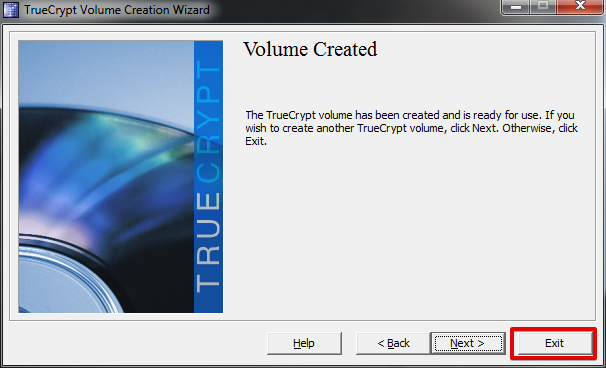Image resolution: width=606 pixels, height=368 pixels.
Task: Click the window title text
Action: (117, 10)
